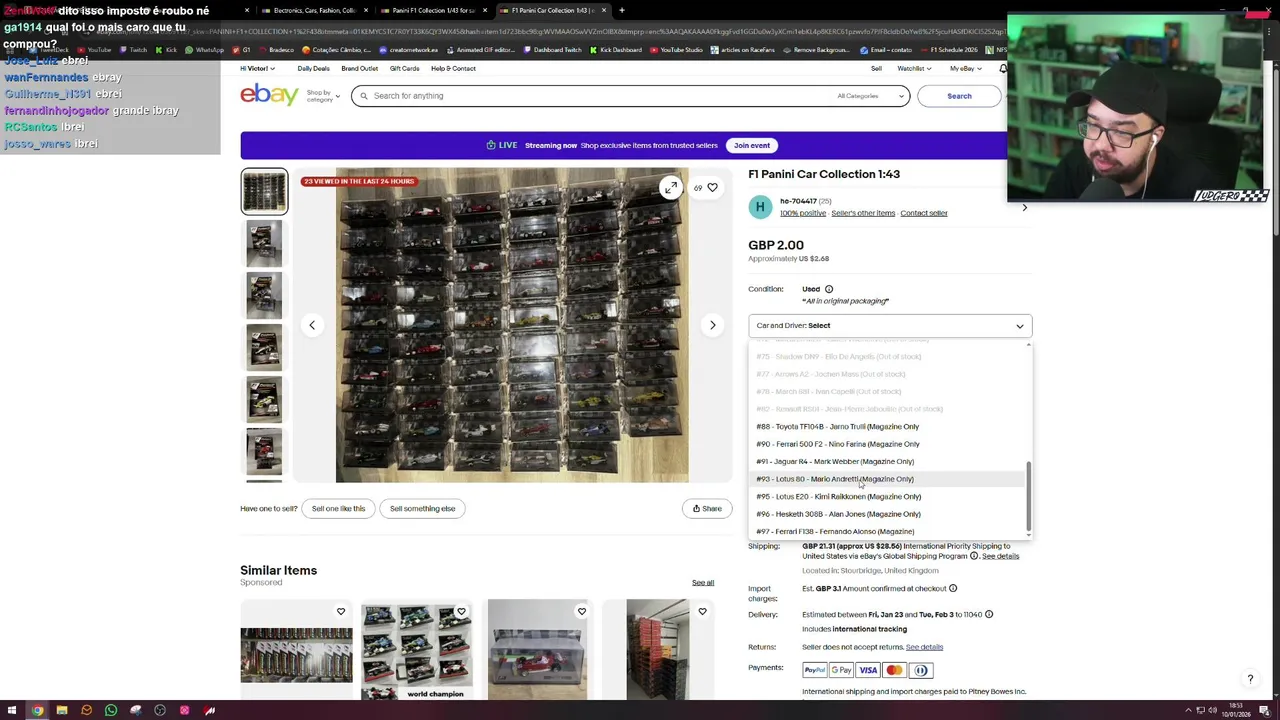Click the Join event button

point(752,145)
